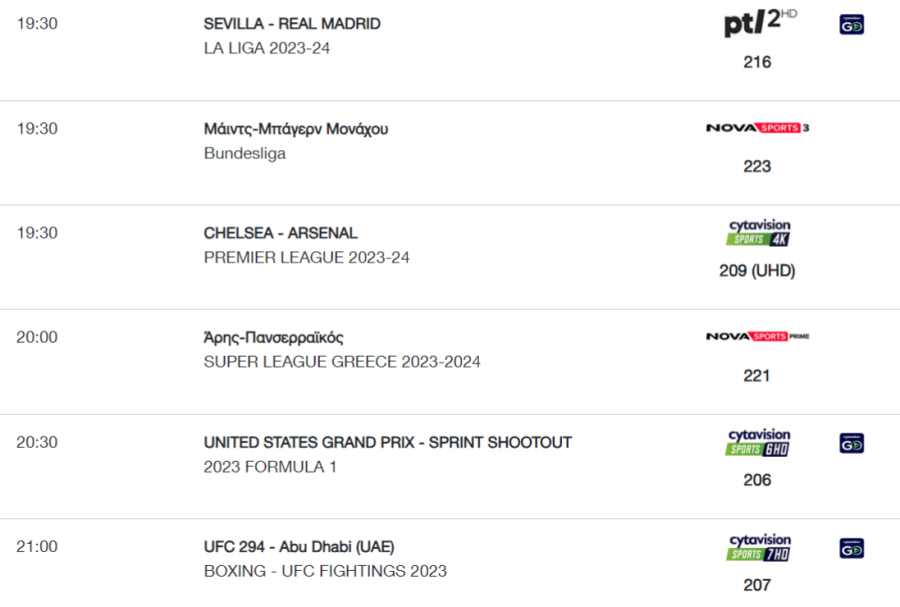Open the Άρης-Πανσερραϊκός match listing

pos(273,337)
